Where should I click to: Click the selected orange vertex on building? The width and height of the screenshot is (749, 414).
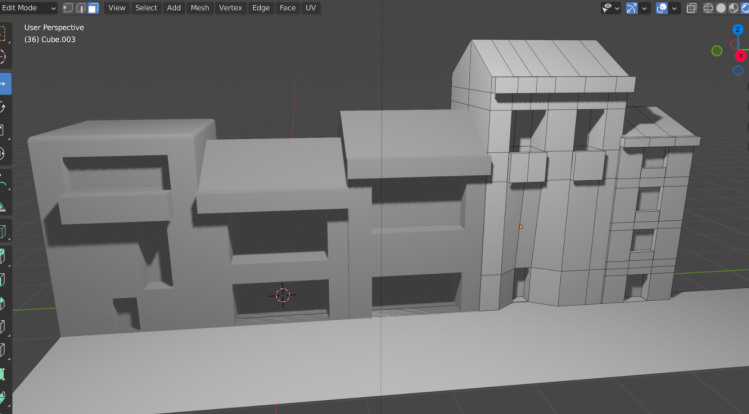click(x=521, y=227)
